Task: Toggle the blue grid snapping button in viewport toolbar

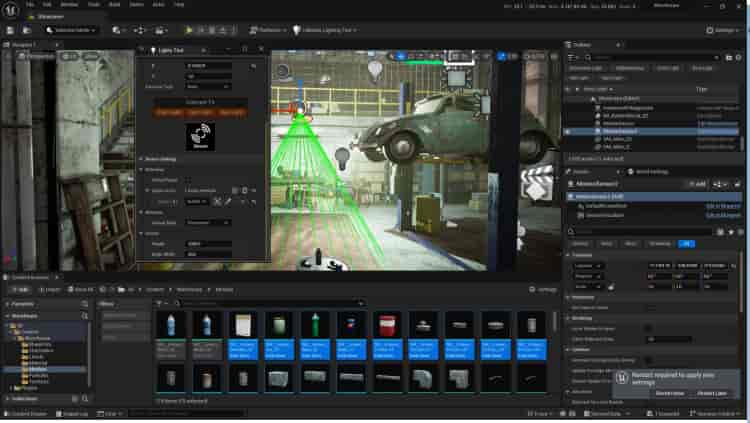Action: (501, 56)
